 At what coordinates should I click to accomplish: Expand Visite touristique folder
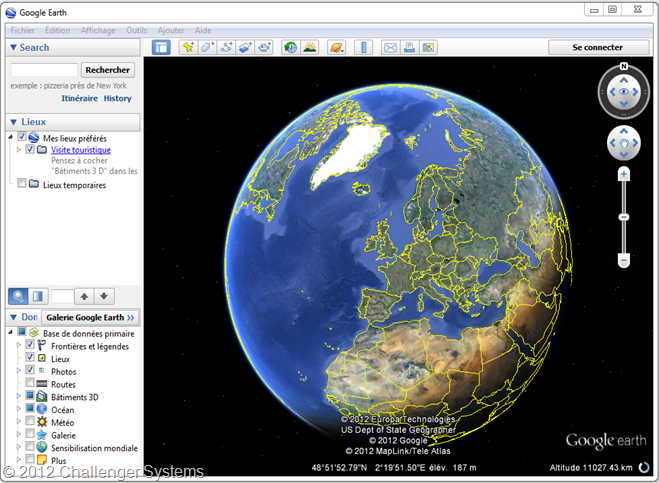pyautogui.click(x=18, y=149)
